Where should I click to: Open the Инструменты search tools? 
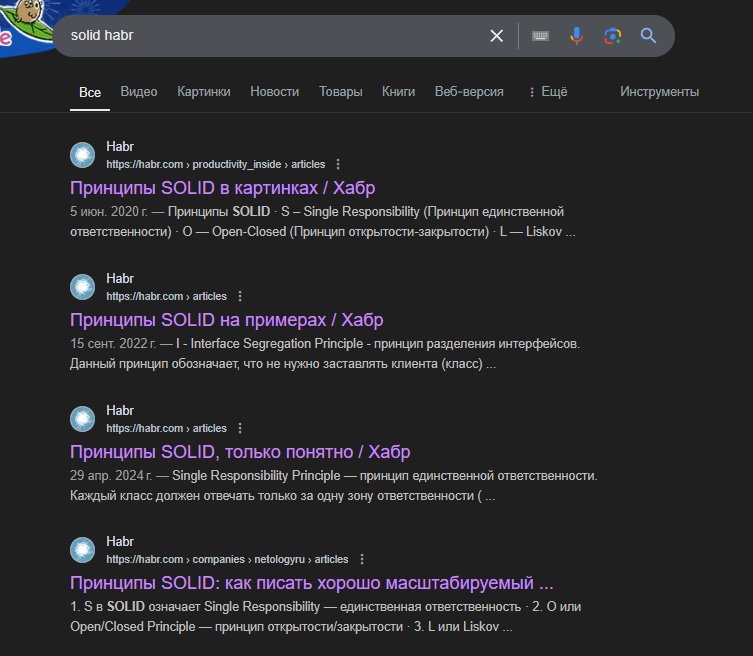tap(659, 91)
